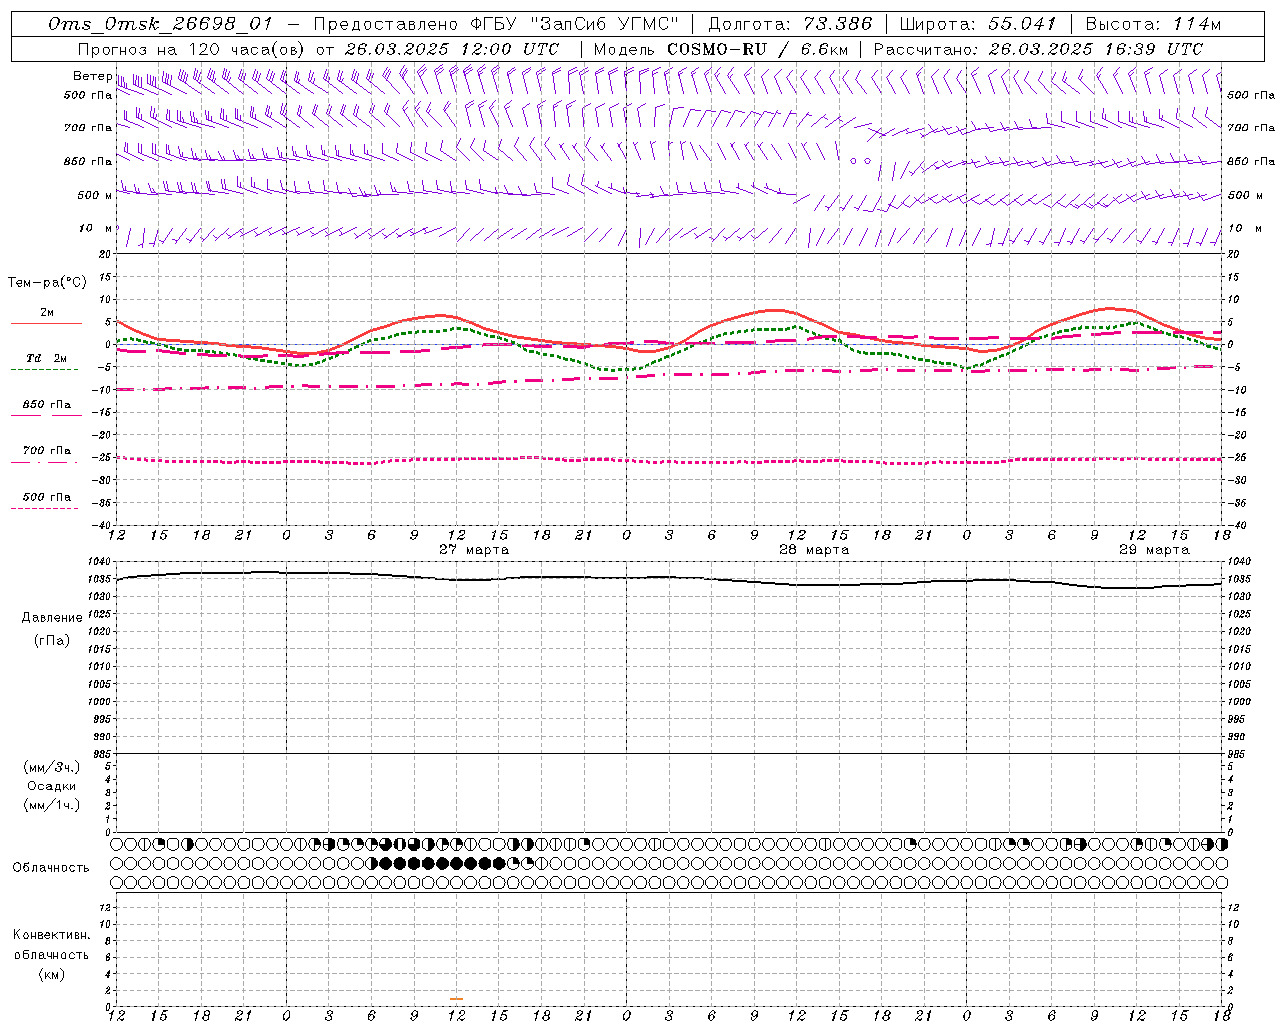
Task: Click the Рассчитано: 26.03.2025 16:39 UTC timestamp
Action: point(1038,49)
